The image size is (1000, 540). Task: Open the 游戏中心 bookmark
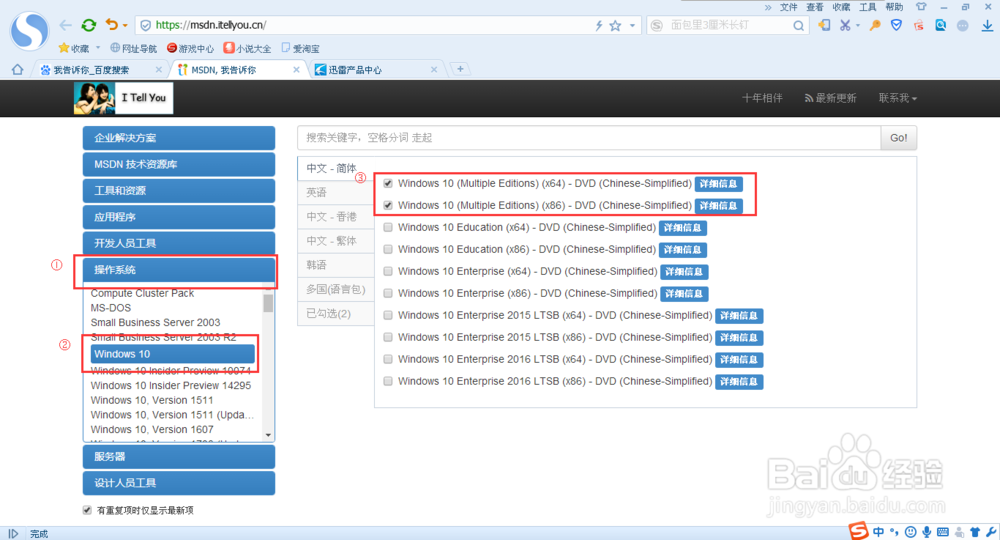(190, 48)
